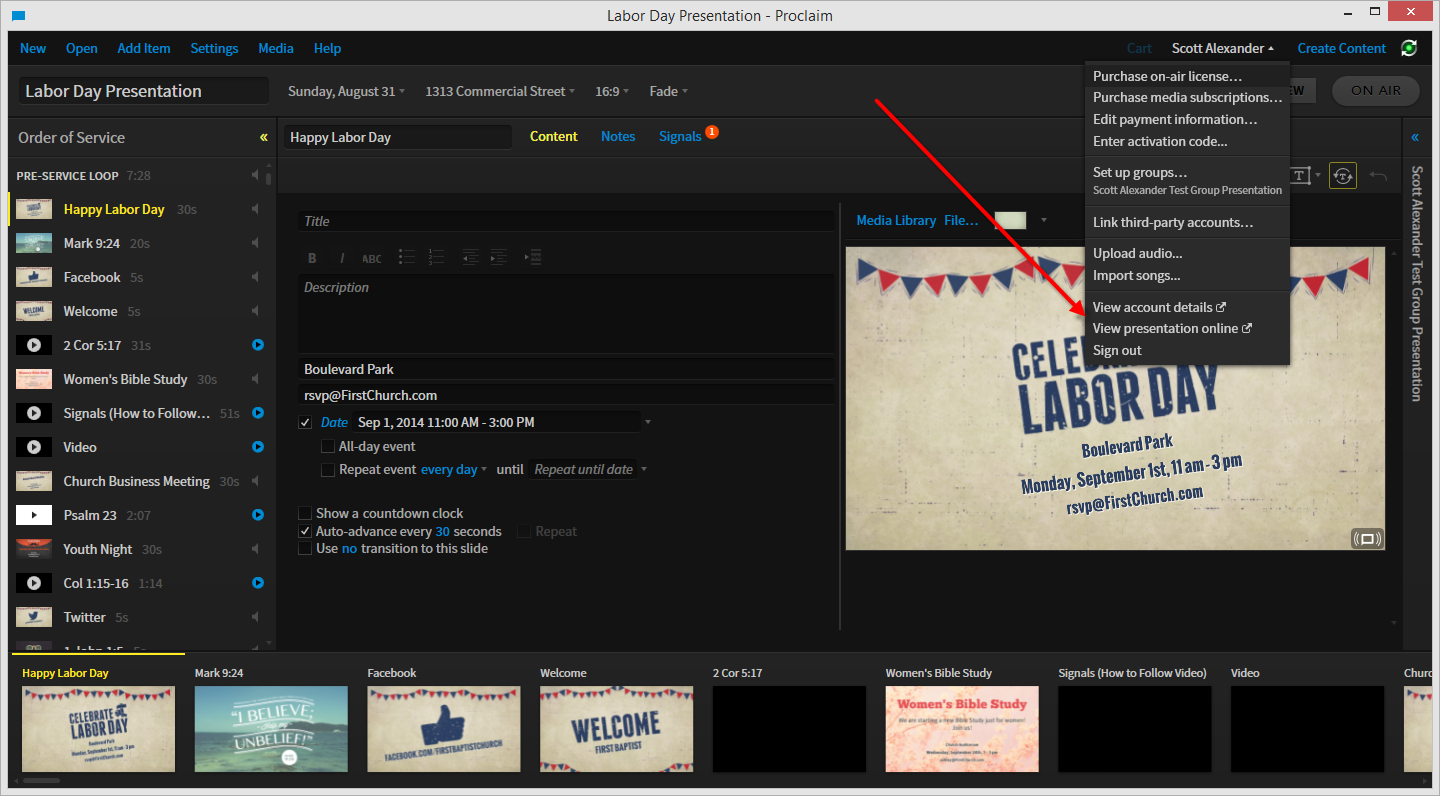Viewport: 1440px width, 796px height.
Task: Click the text box tool icon
Action: point(1300,176)
